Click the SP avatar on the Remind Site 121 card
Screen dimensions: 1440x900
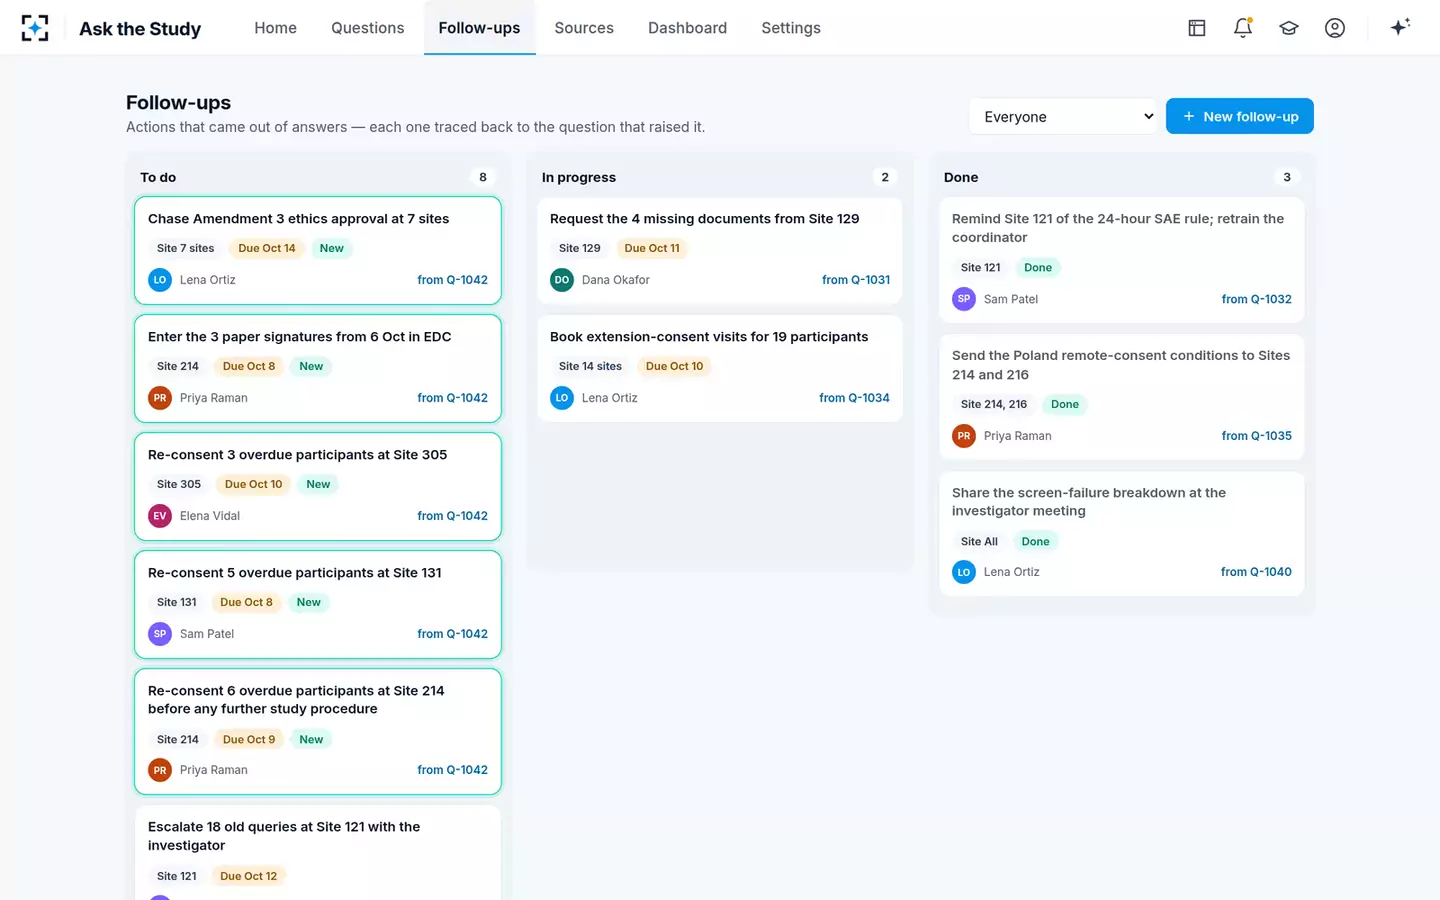964,299
